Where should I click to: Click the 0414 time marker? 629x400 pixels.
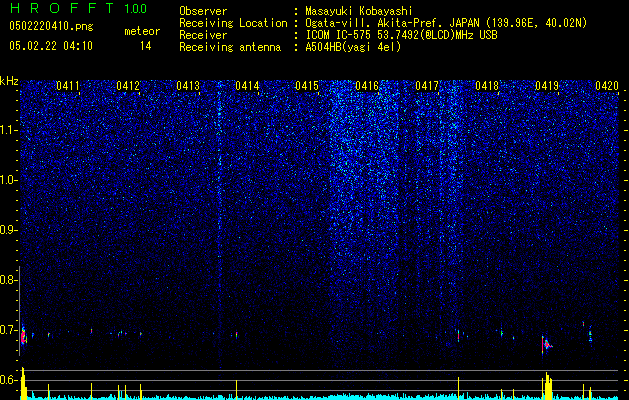pyautogui.click(x=247, y=86)
